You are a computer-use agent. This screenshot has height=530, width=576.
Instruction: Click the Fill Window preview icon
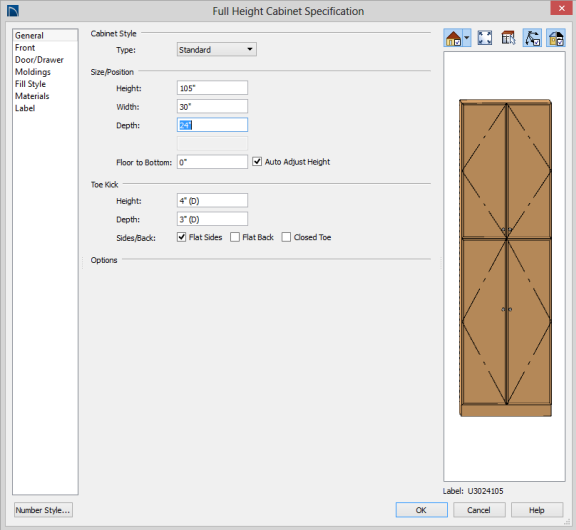click(x=485, y=38)
